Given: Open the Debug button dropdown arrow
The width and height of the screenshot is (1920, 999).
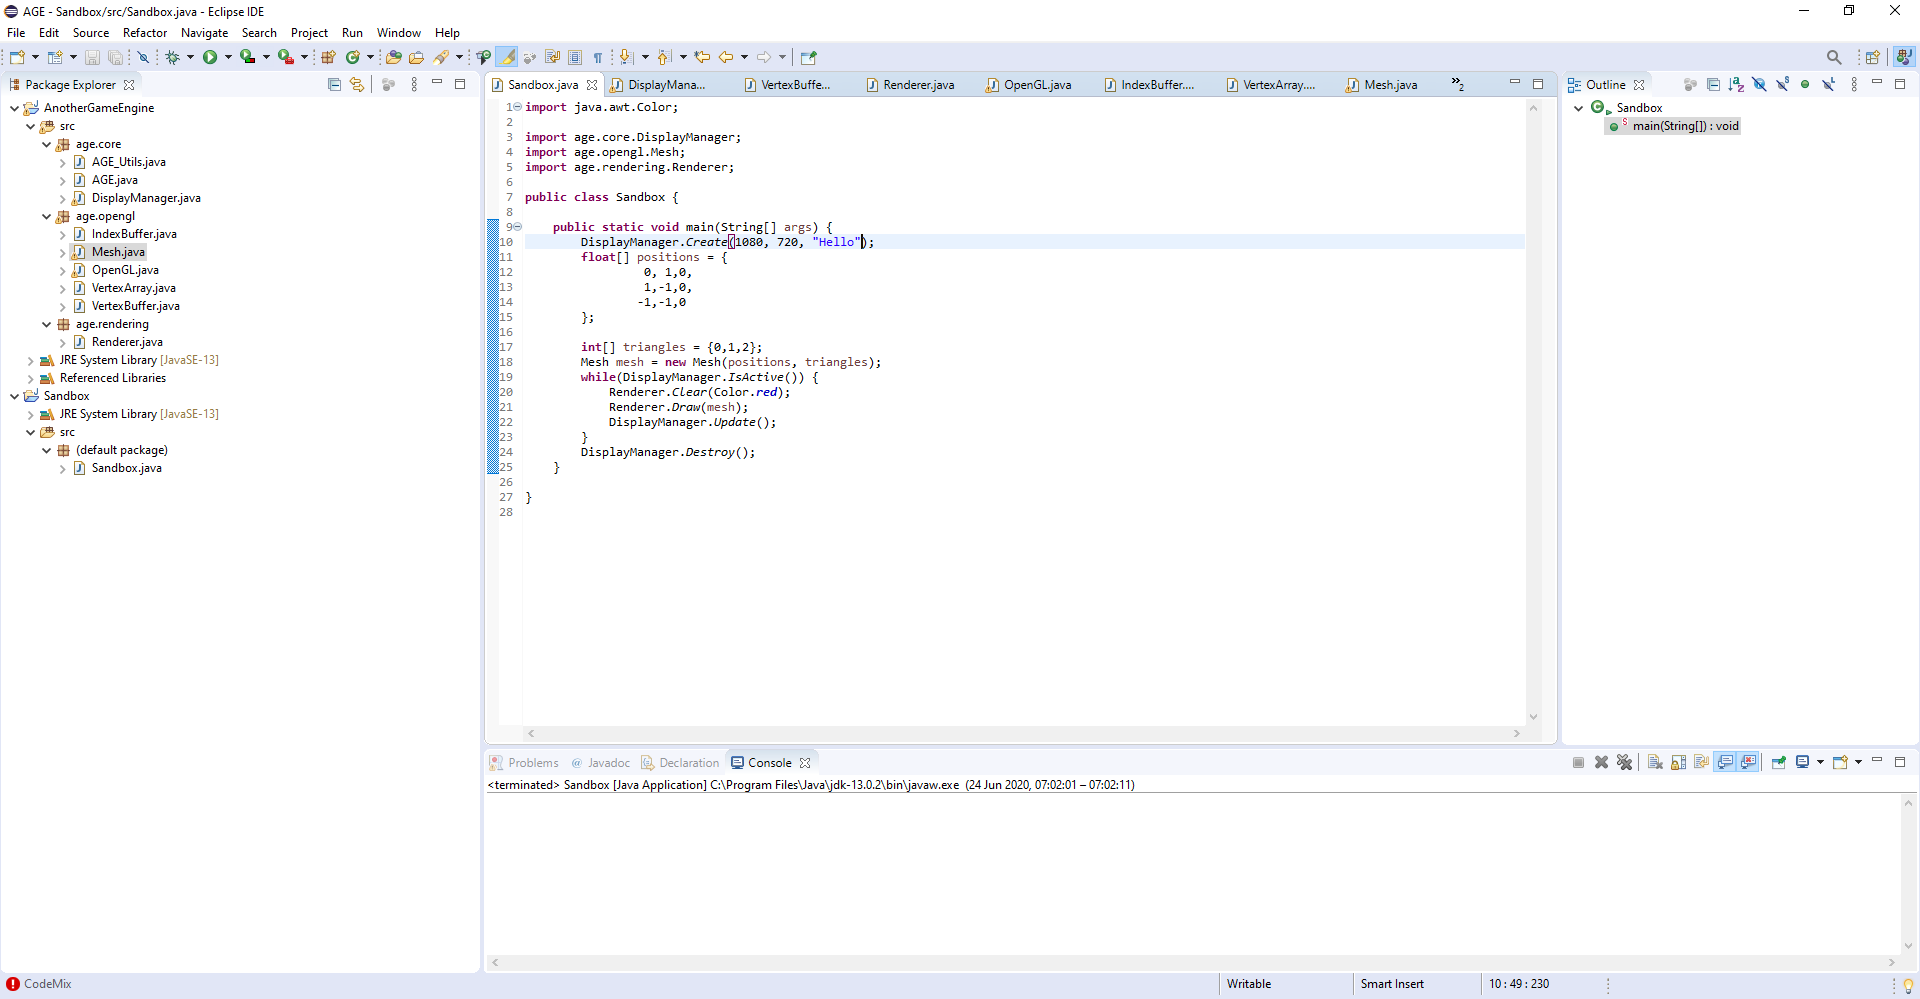Looking at the screenshot, I should 190,57.
